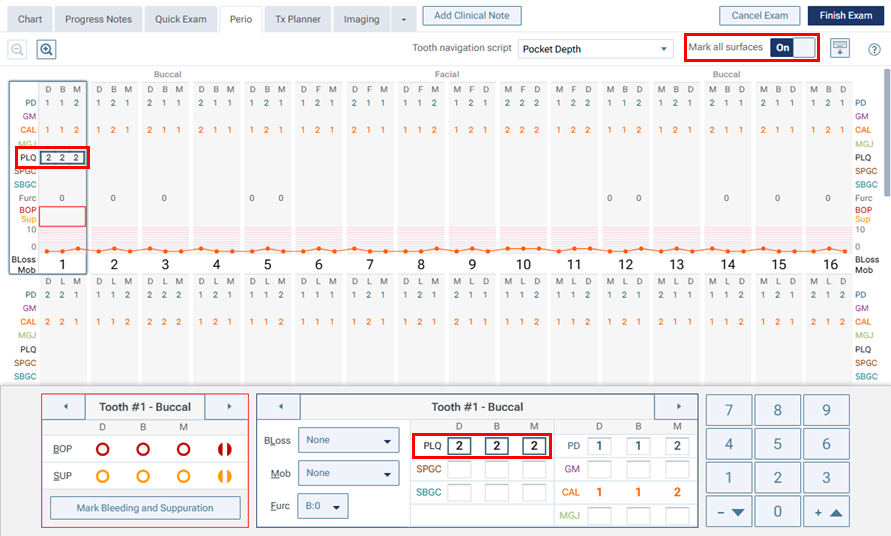Go to next tooth in bleeding panel
Viewport: 891px width, 536px height.
click(x=228, y=407)
